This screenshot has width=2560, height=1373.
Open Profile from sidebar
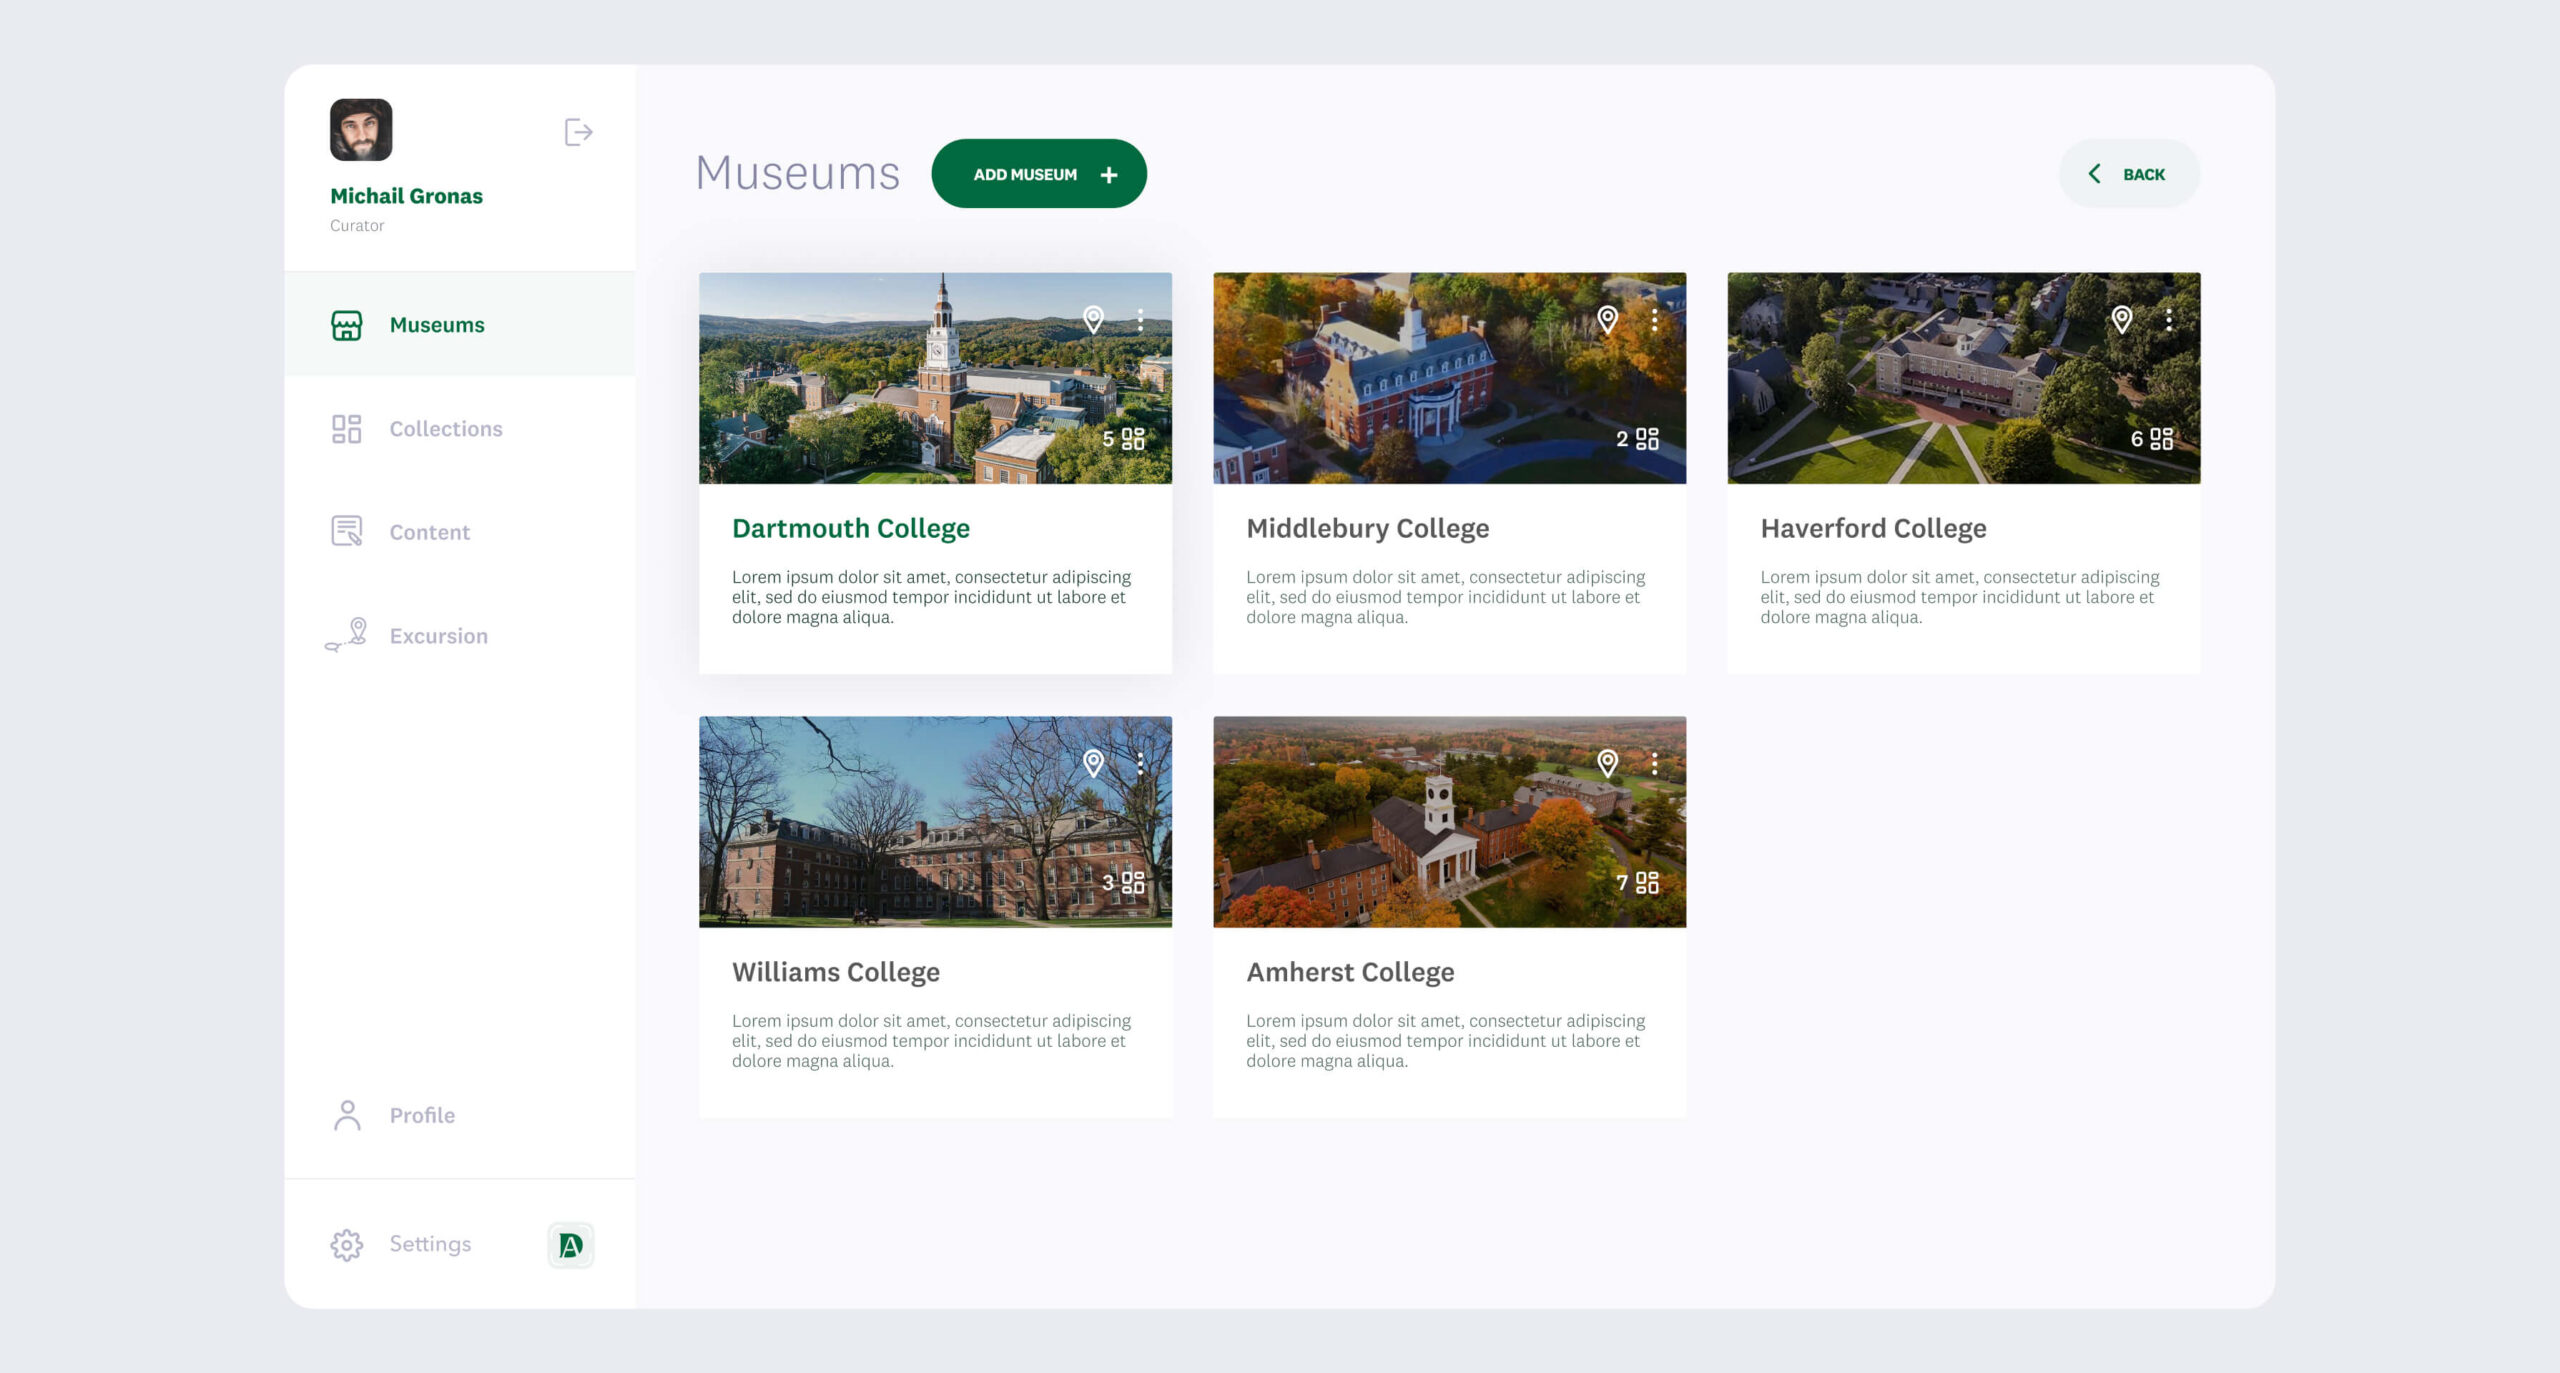tap(421, 1115)
